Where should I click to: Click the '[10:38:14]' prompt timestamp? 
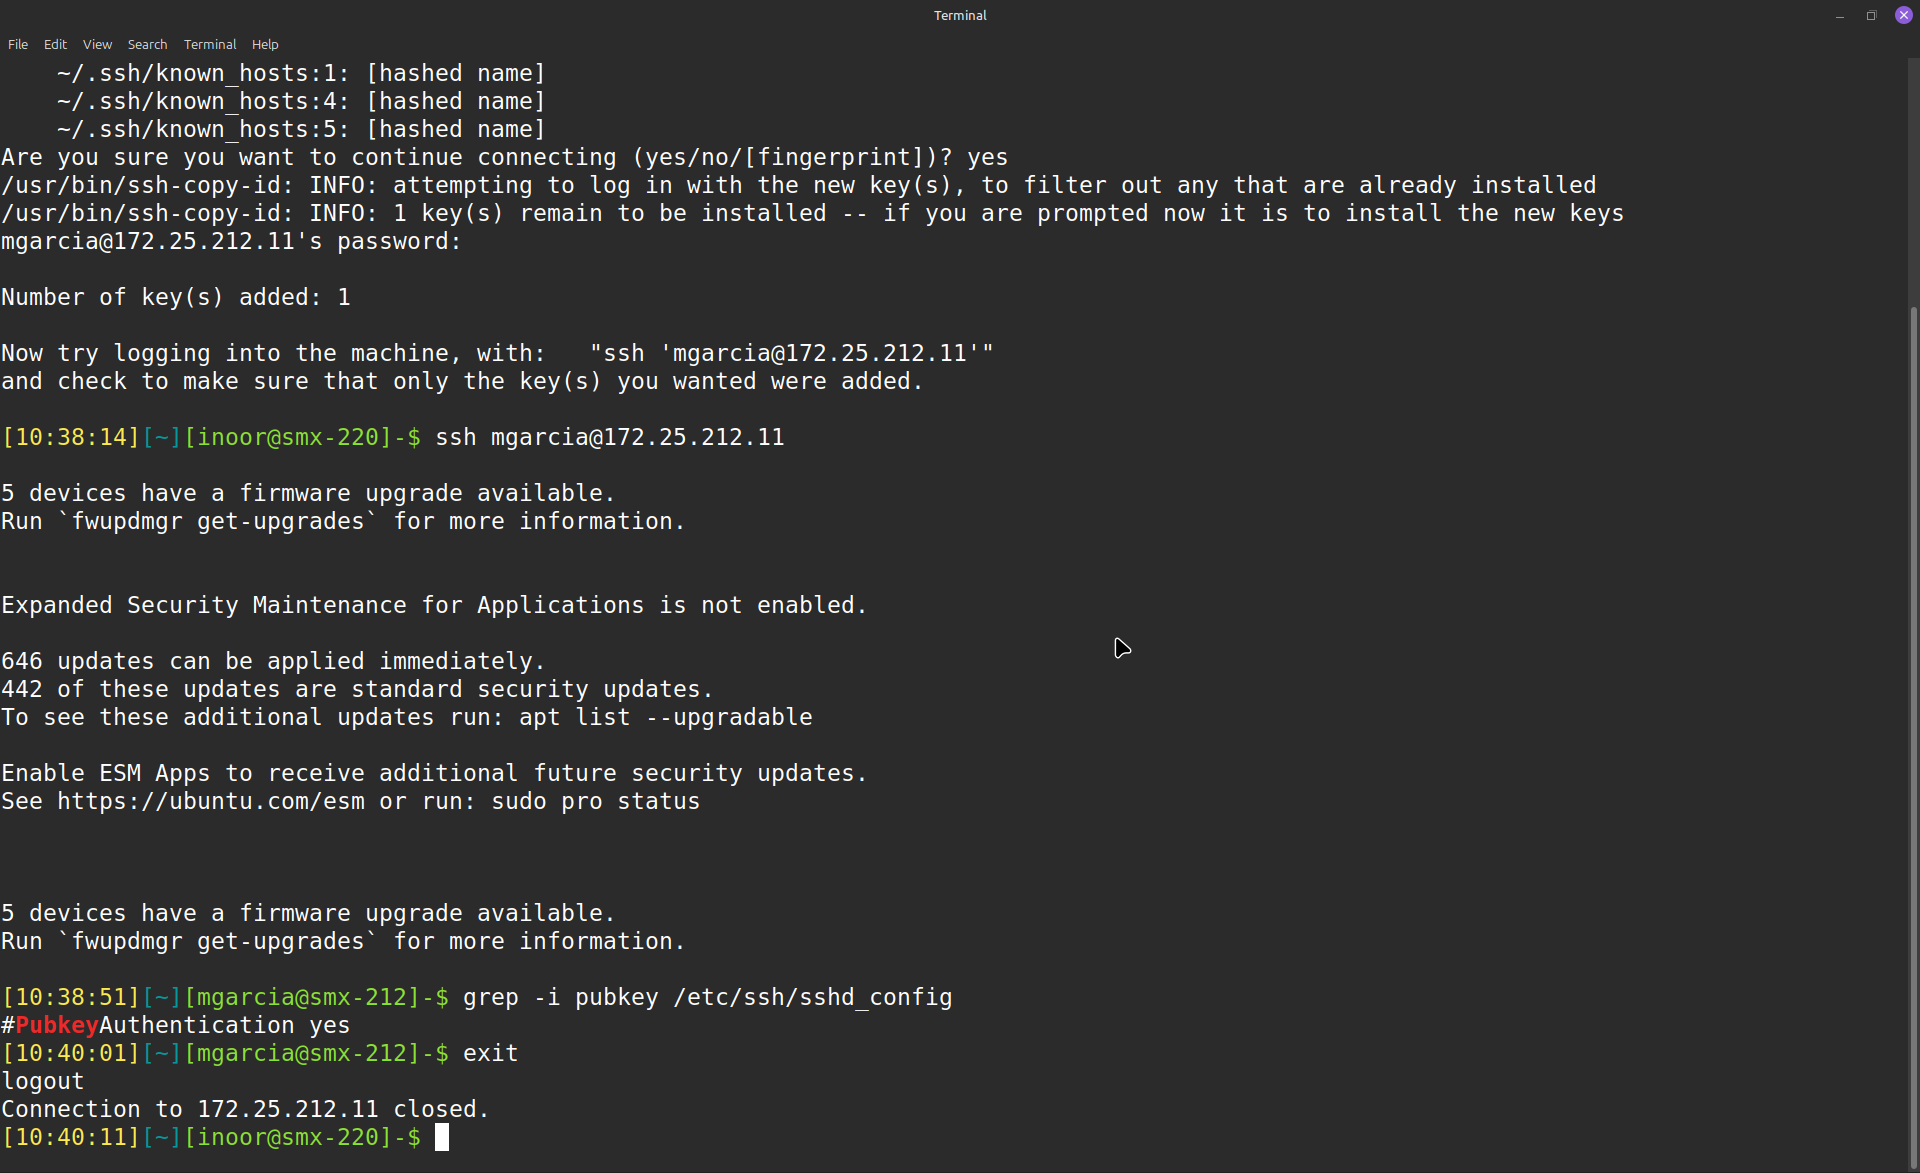coord(71,437)
